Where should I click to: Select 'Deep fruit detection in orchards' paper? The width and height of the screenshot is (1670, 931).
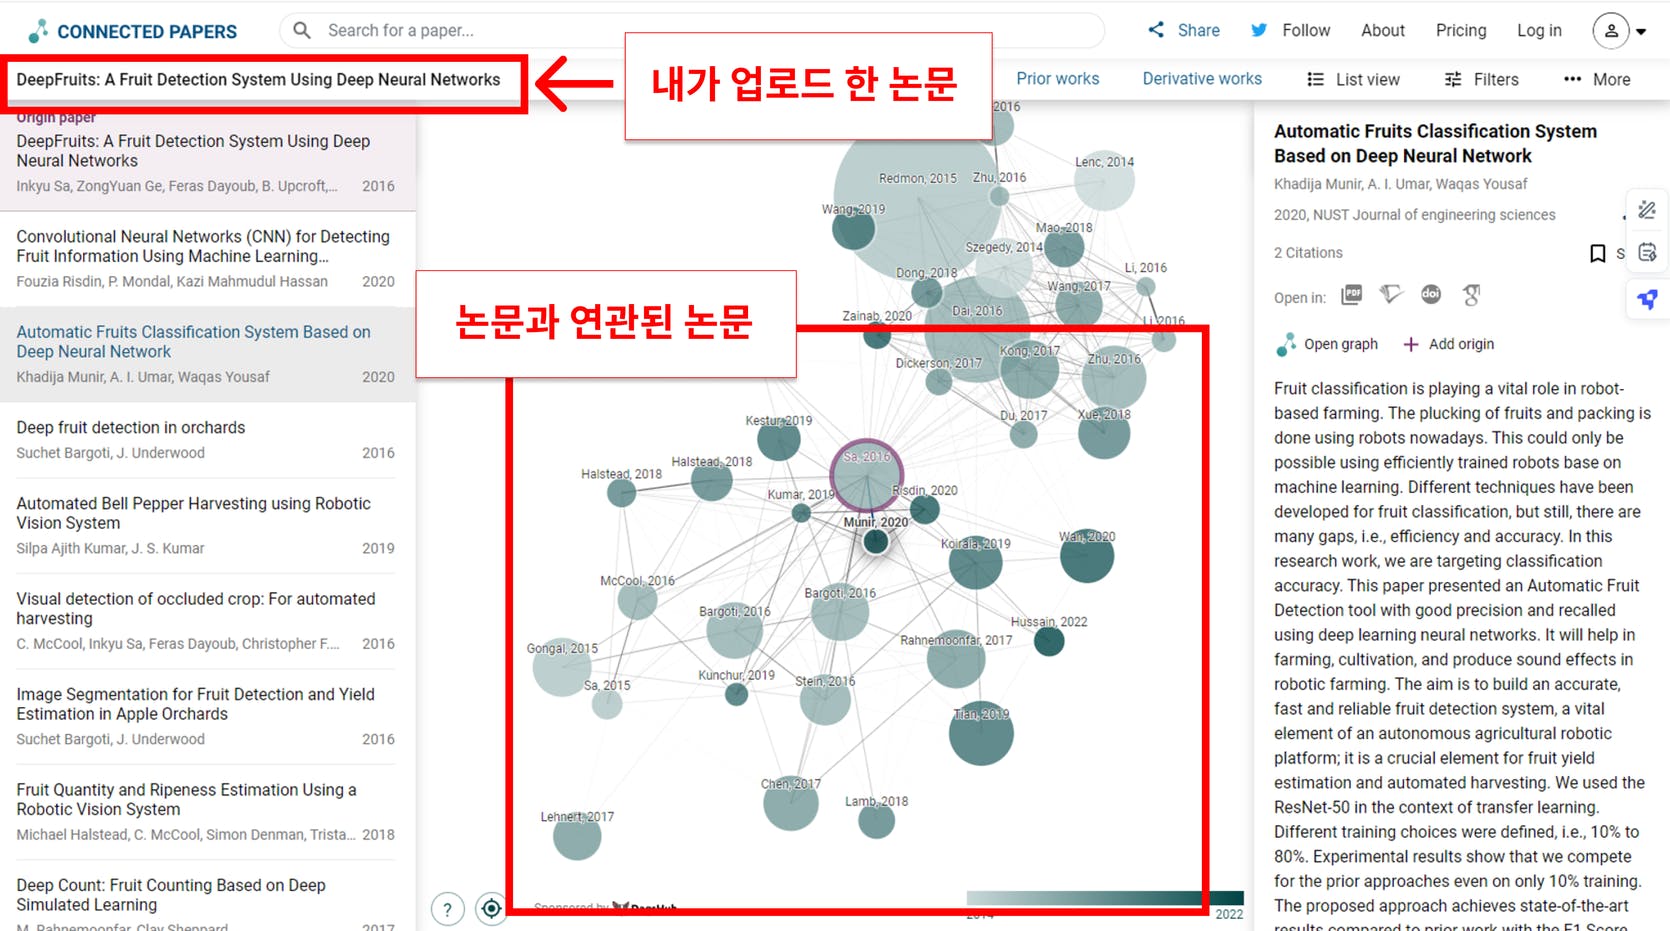[x=208, y=440]
